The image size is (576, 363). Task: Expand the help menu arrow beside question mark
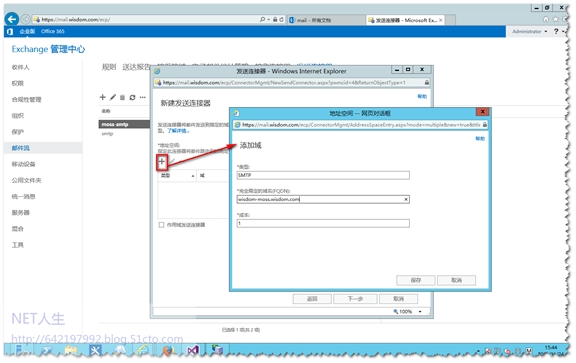click(563, 32)
